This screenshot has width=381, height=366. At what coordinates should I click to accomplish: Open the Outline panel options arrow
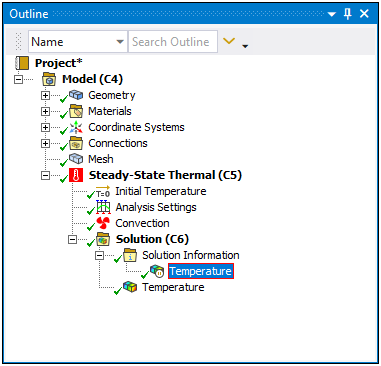coord(332,14)
